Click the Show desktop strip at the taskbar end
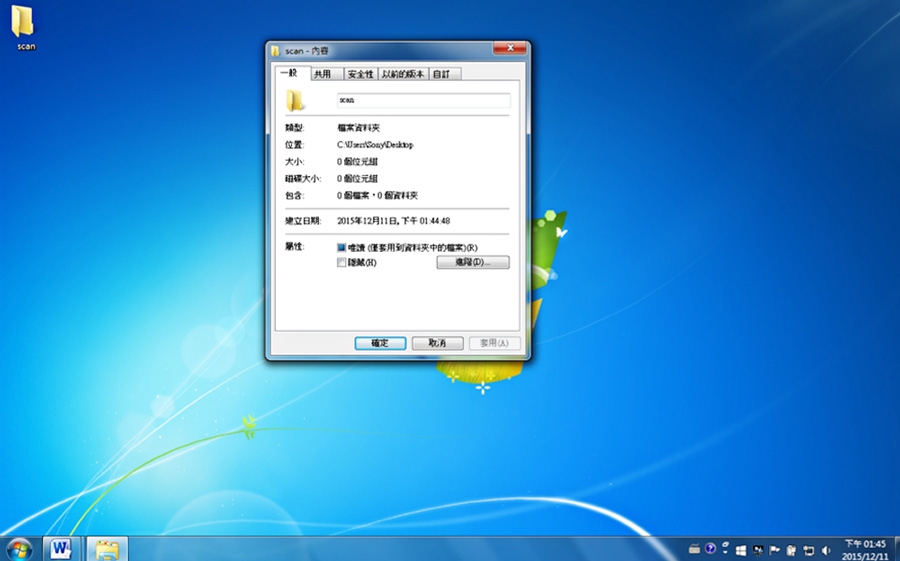This screenshot has height=561, width=900. pyautogui.click(x=897, y=549)
